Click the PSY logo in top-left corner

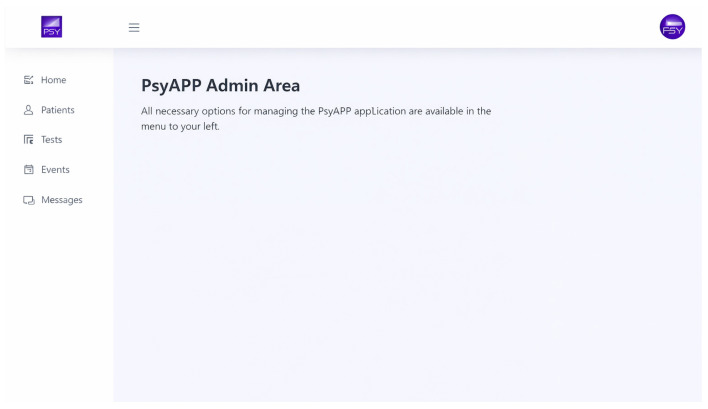(51, 27)
